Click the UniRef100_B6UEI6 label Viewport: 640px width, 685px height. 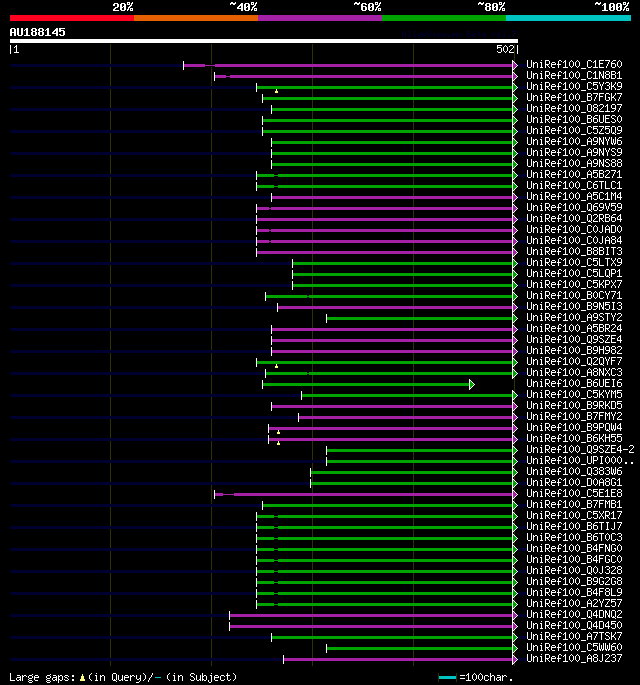click(x=574, y=384)
